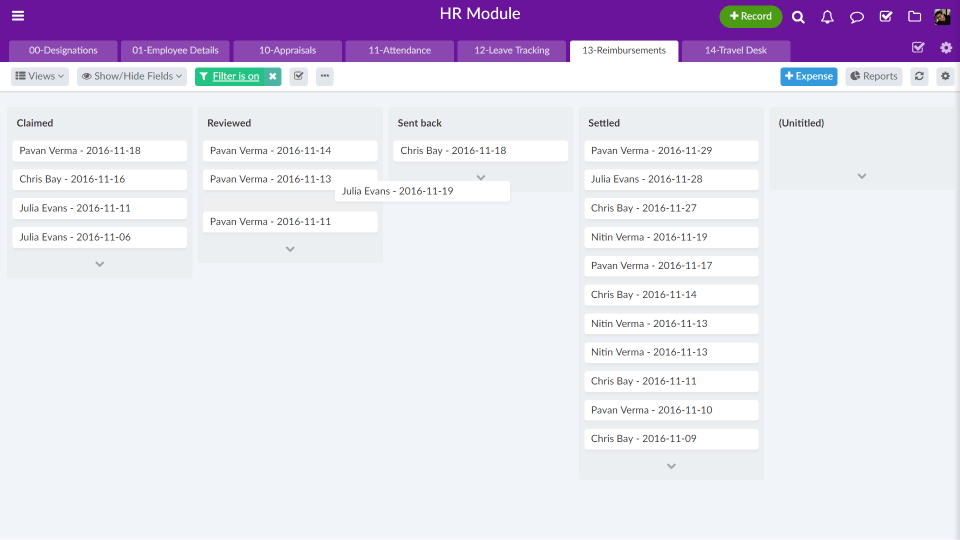960x540 pixels.
Task: Click the select-records check icon in toolbar
Action: click(x=298, y=77)
